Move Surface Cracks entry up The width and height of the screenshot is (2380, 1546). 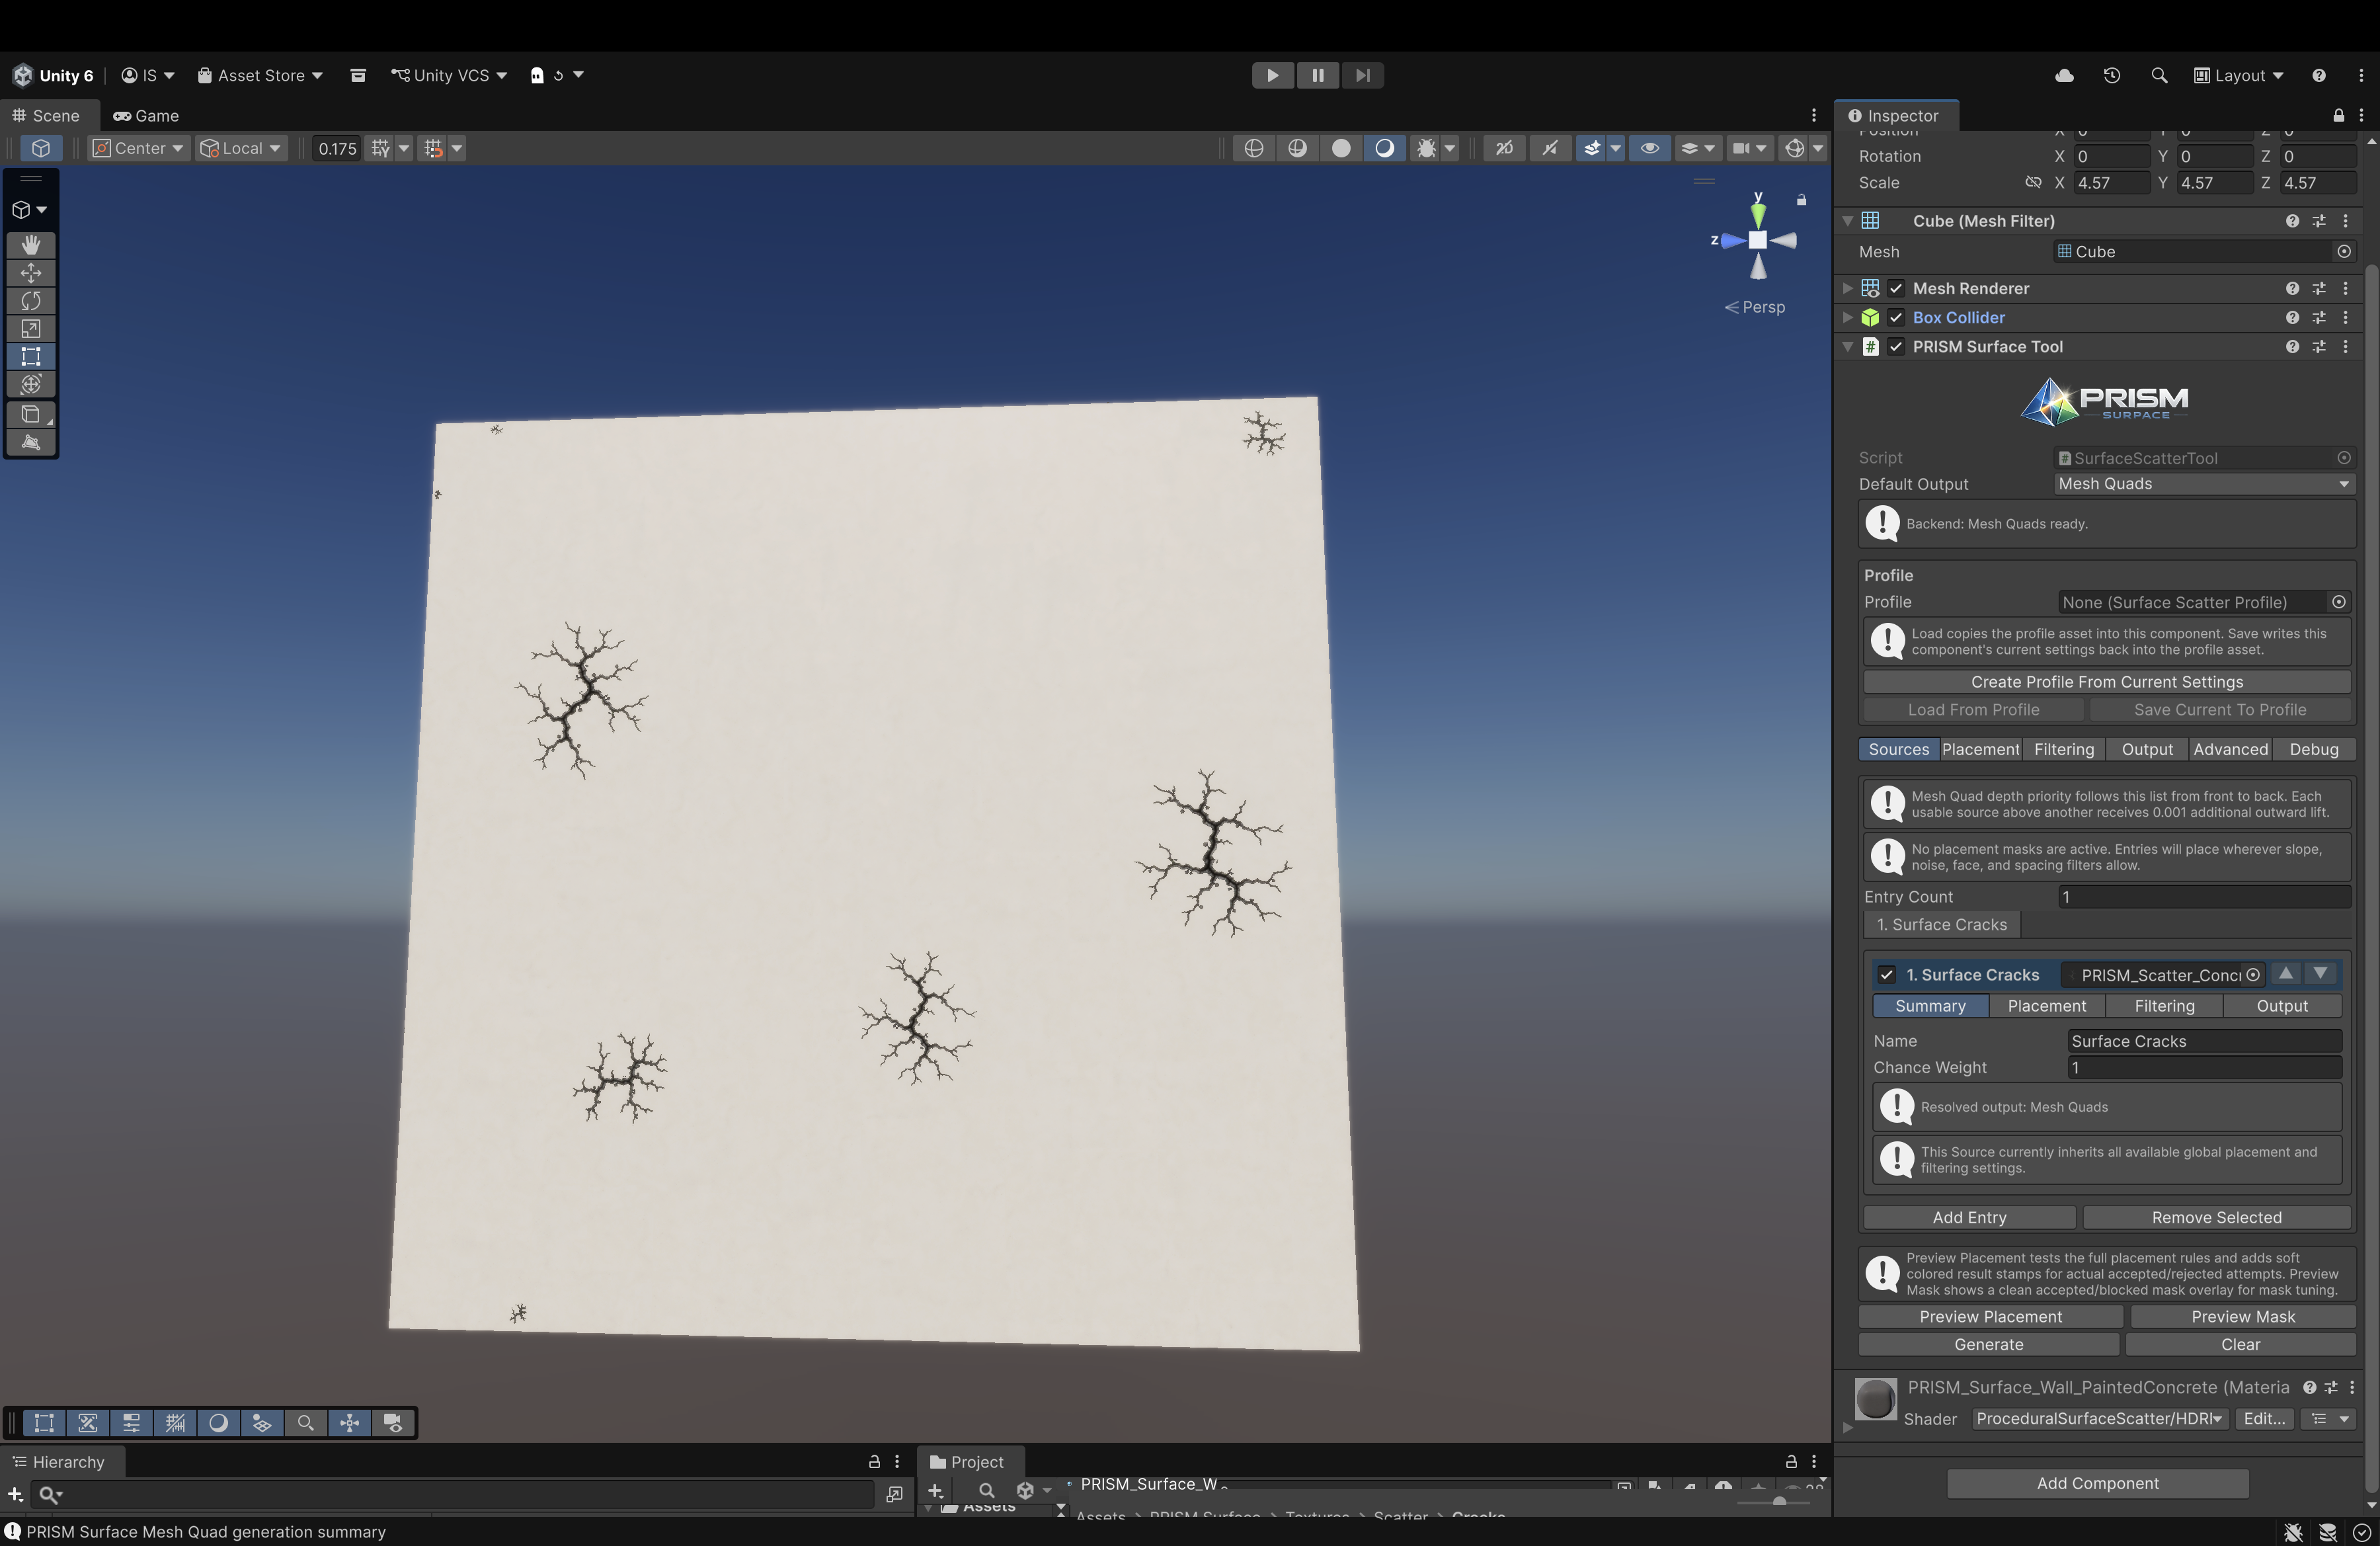2285,973
